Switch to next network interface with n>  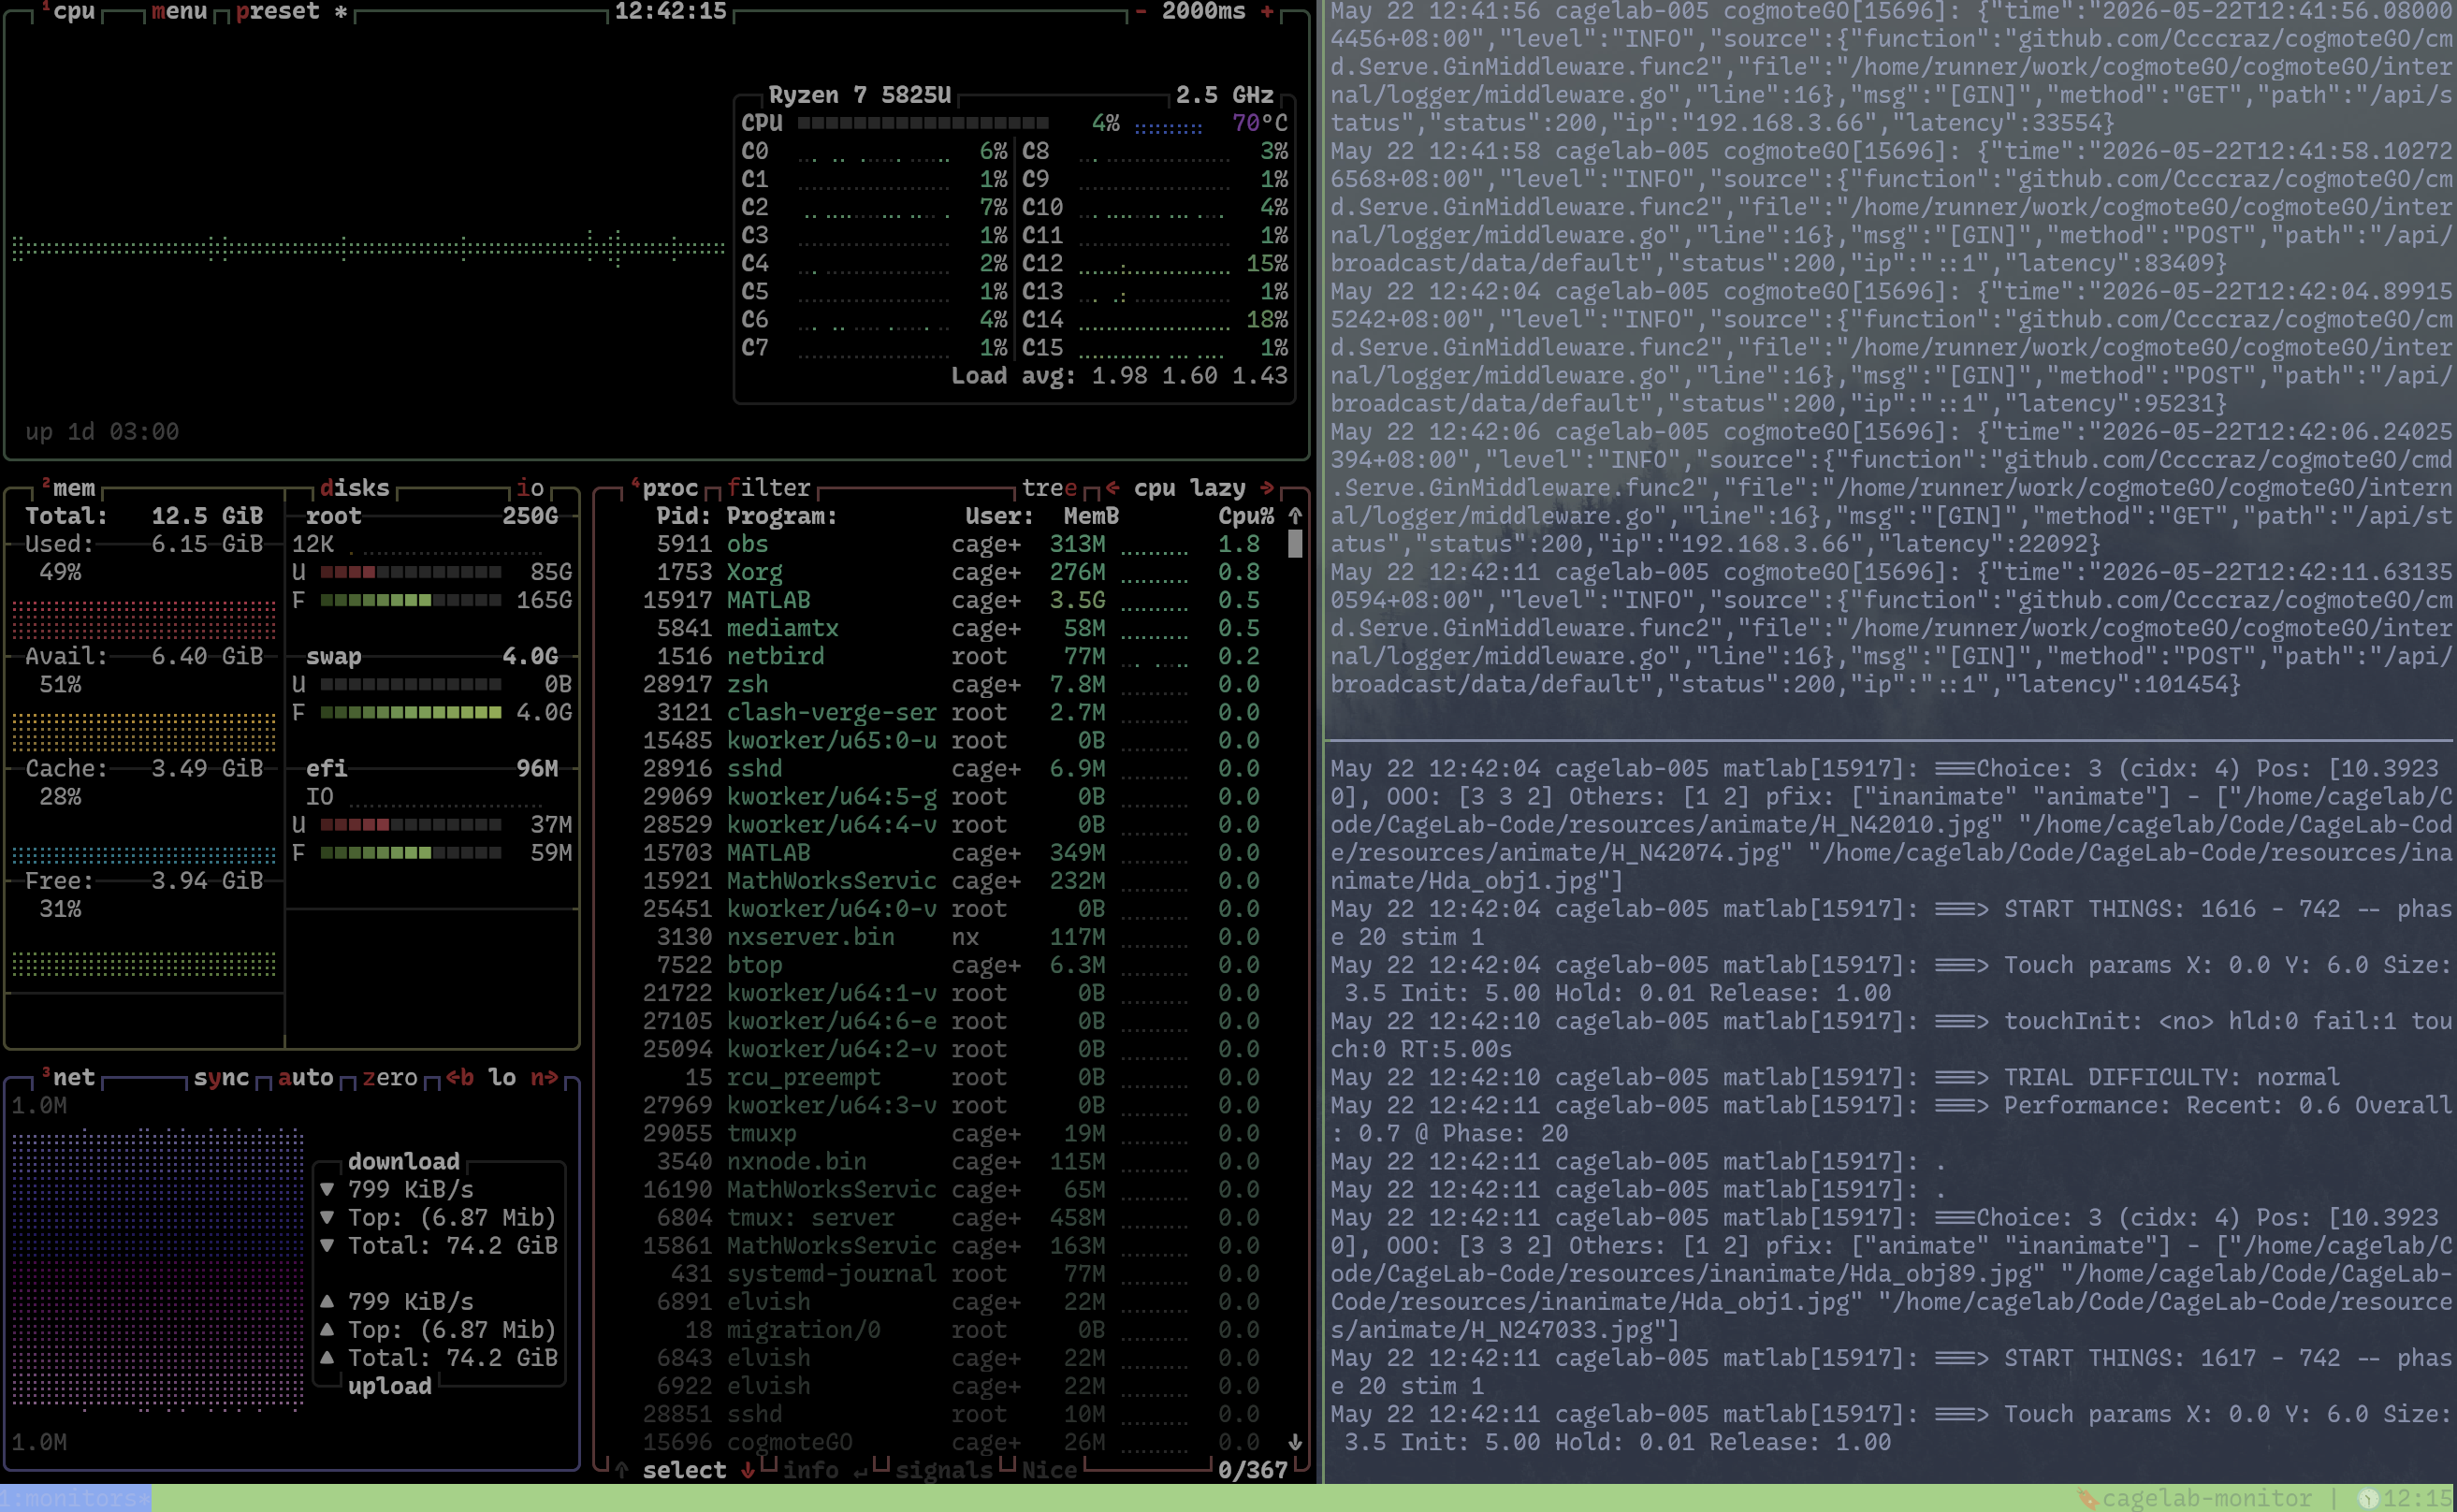pos(544,1078)
